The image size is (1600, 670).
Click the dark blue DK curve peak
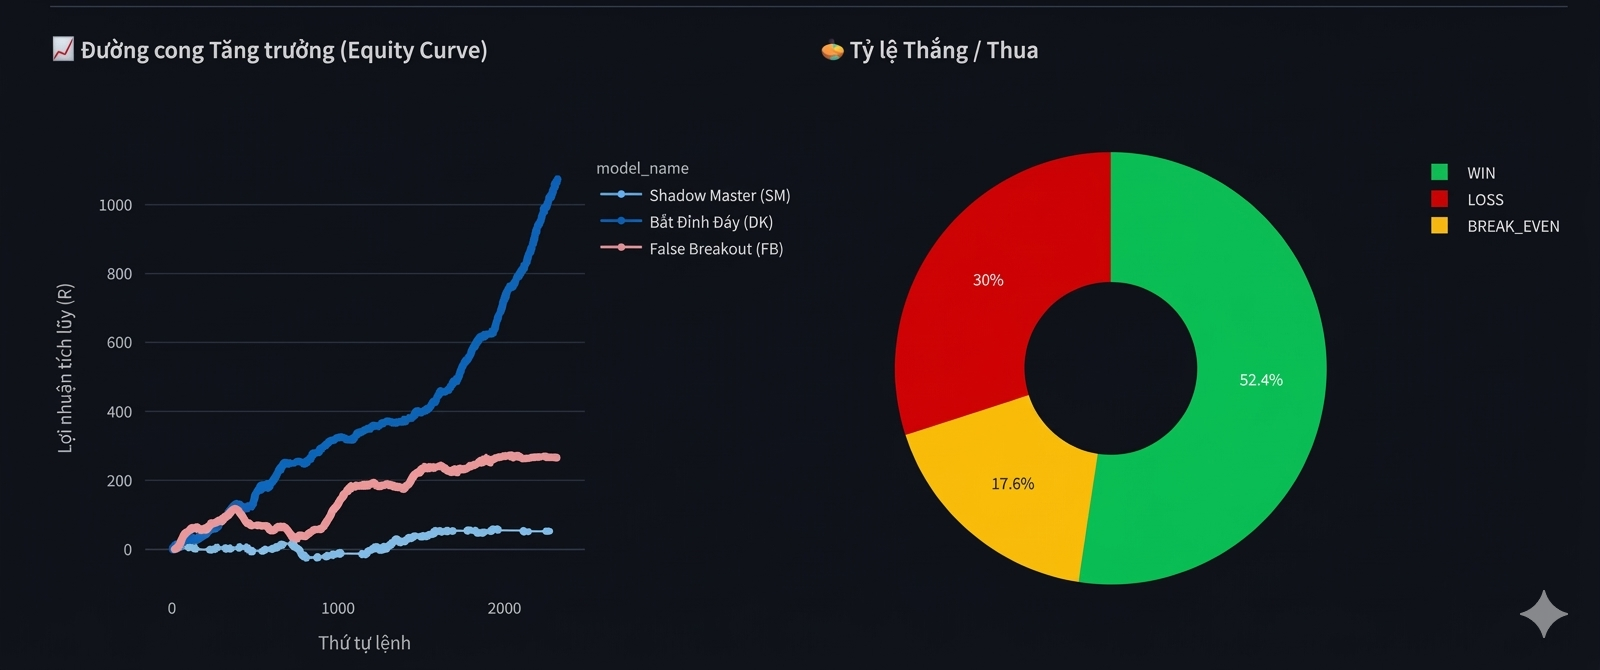(557, 180)
